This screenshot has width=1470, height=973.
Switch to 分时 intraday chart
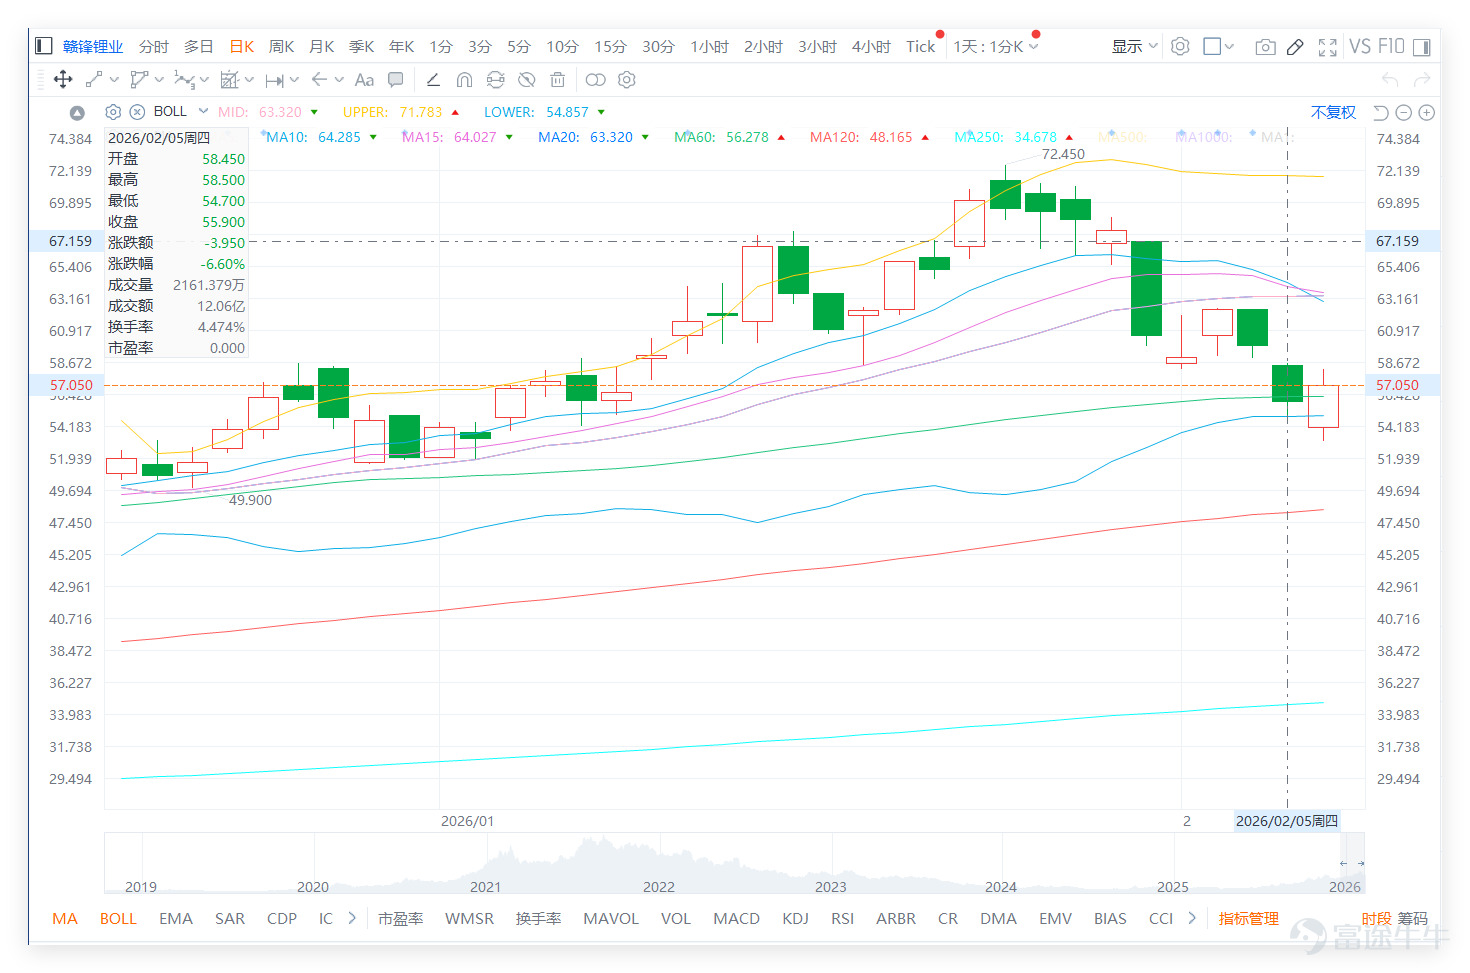click(x=154, y=46)
